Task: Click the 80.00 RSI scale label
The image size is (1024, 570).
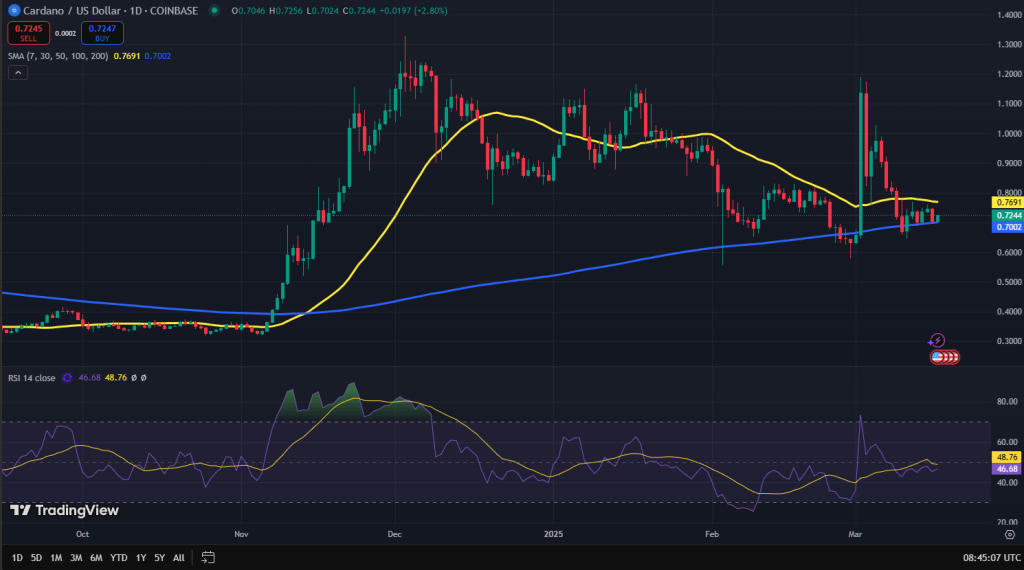Action: pyautogui.click(x=1007, y=402)
